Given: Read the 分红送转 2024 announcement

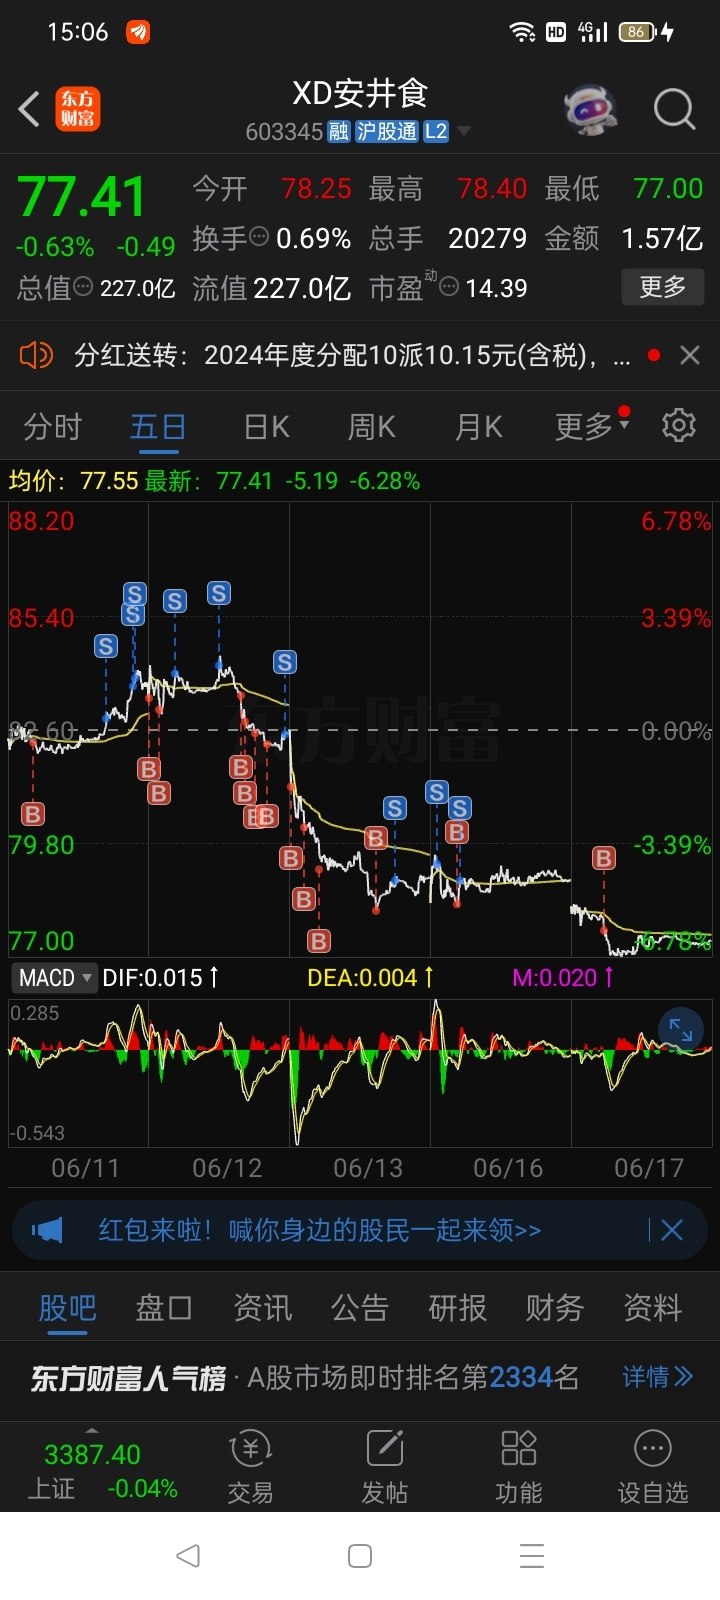Looking at the screenshot, I should click(352, 355).
